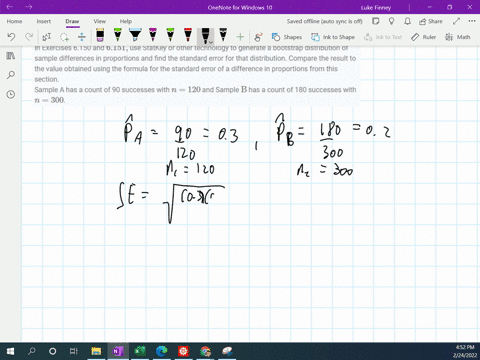
Task: Open the Shapes gallery
Action: [287, 37]
